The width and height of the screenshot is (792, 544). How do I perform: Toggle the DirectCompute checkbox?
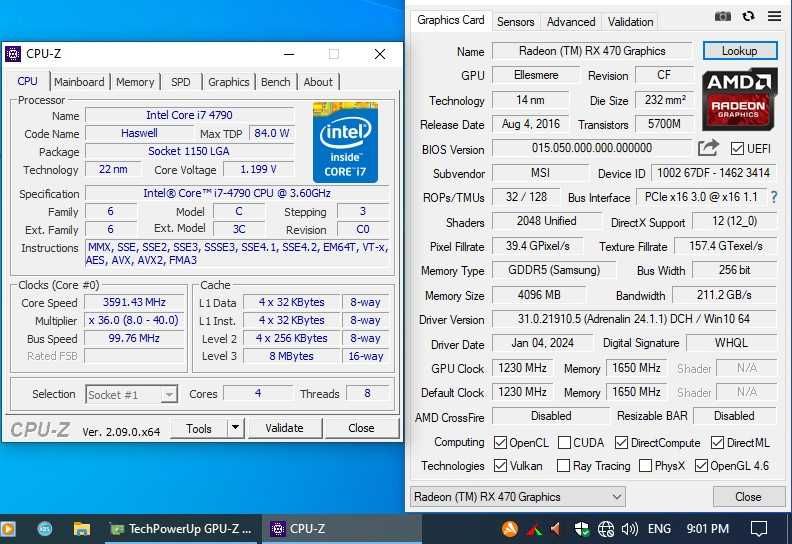pyautogui.click(x=621, y=442)
